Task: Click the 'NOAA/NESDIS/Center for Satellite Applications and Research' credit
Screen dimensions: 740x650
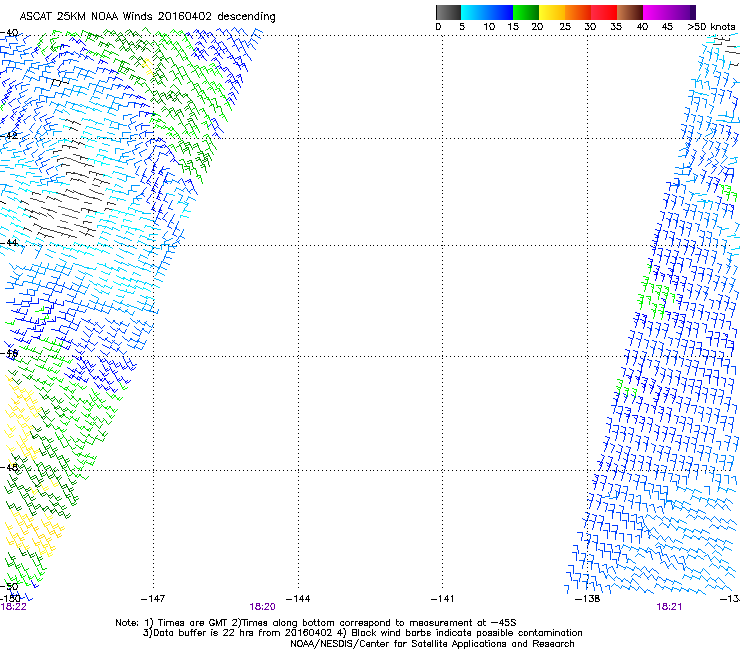Action: (432, 644)
